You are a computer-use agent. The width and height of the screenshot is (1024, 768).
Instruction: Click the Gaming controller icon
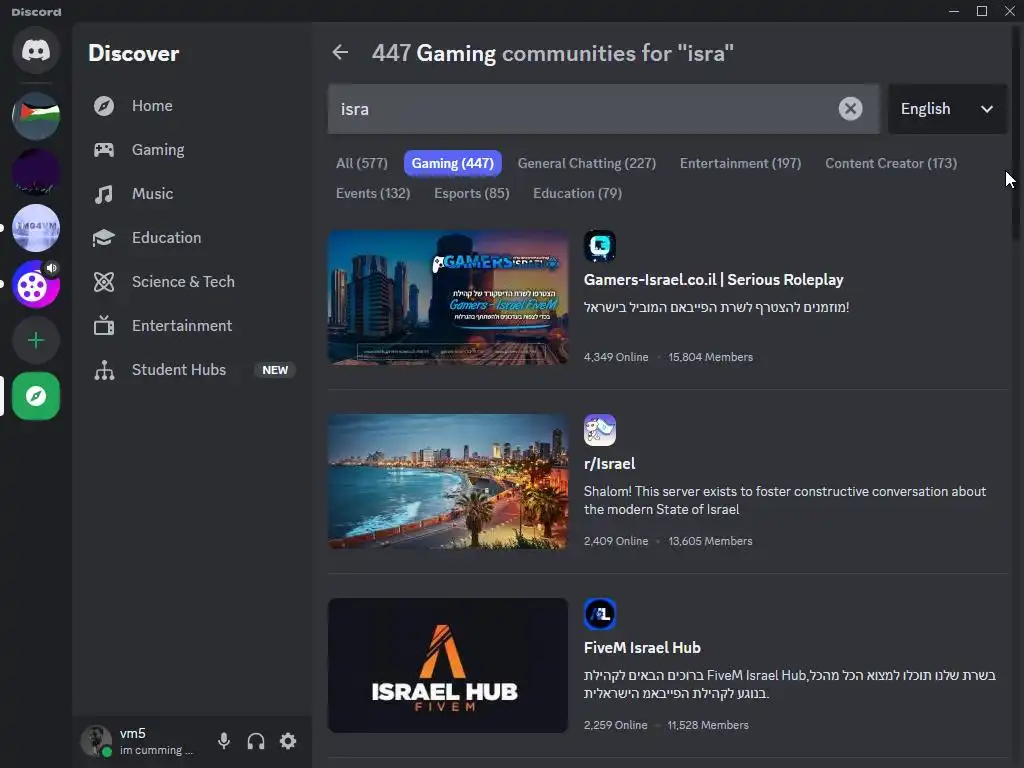click(104, 150)
